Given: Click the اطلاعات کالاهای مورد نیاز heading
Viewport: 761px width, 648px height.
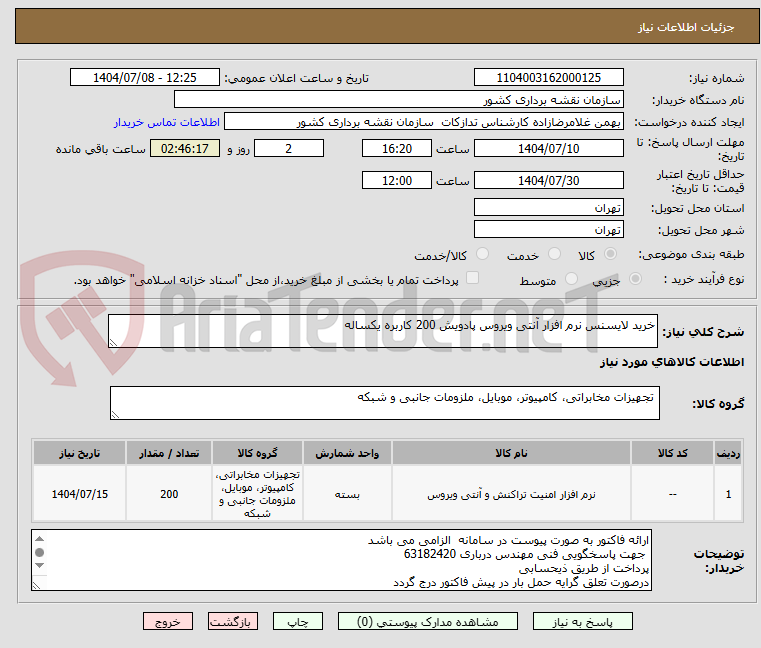Looking at the screenshot, I should 672,362.
